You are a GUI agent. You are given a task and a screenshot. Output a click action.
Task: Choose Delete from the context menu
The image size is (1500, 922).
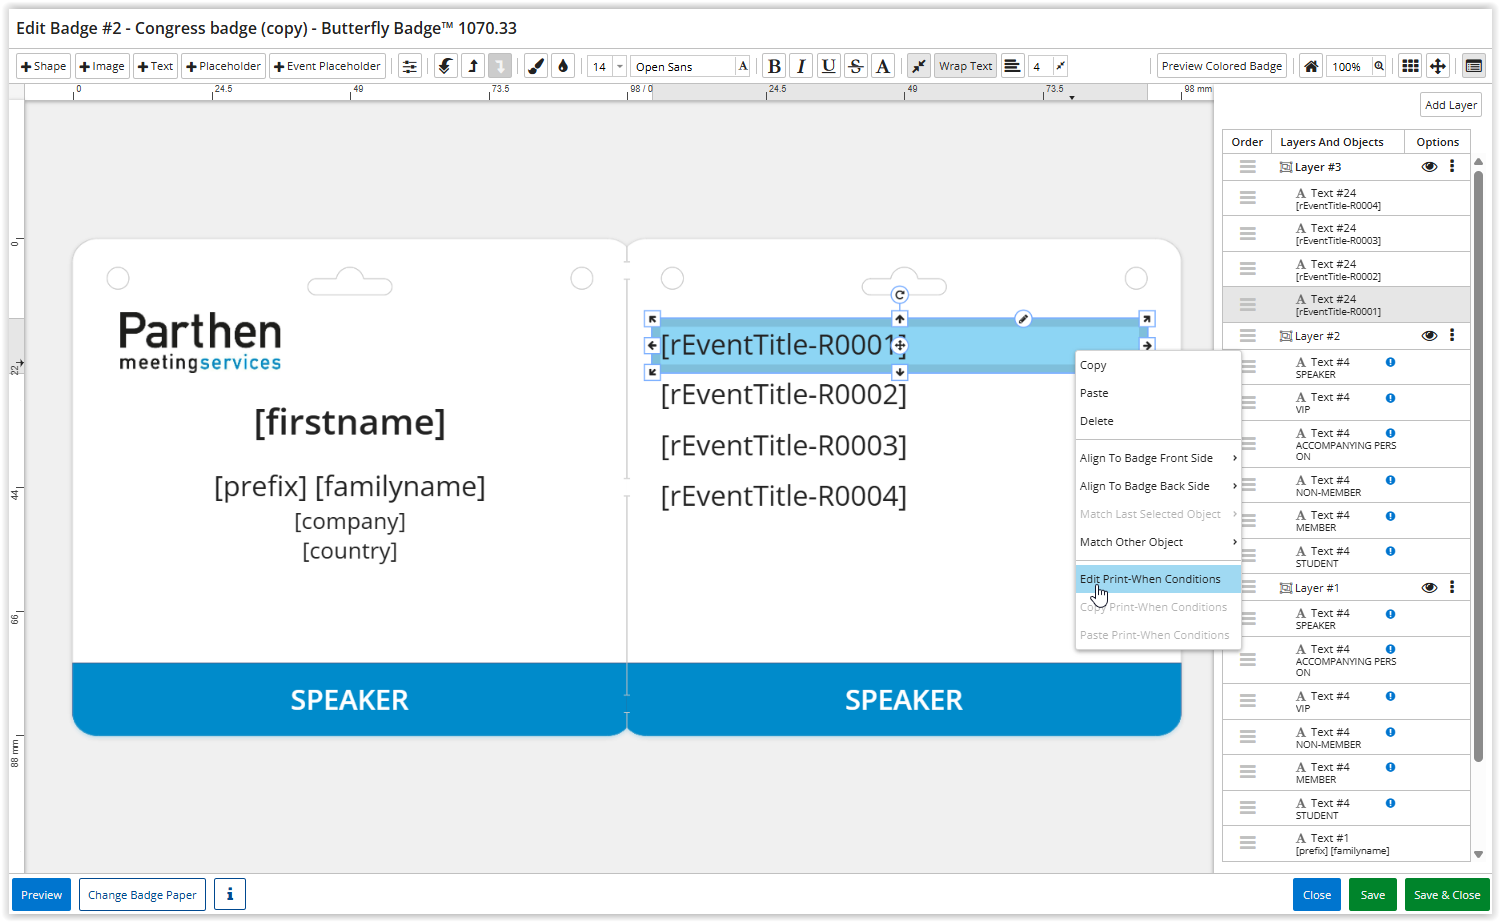click(1097, 421)
